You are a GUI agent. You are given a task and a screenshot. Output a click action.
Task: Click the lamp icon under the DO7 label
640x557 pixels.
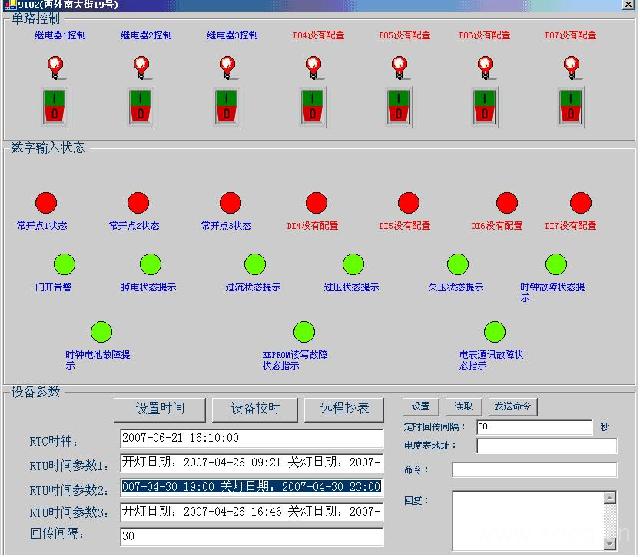(572, 66)
